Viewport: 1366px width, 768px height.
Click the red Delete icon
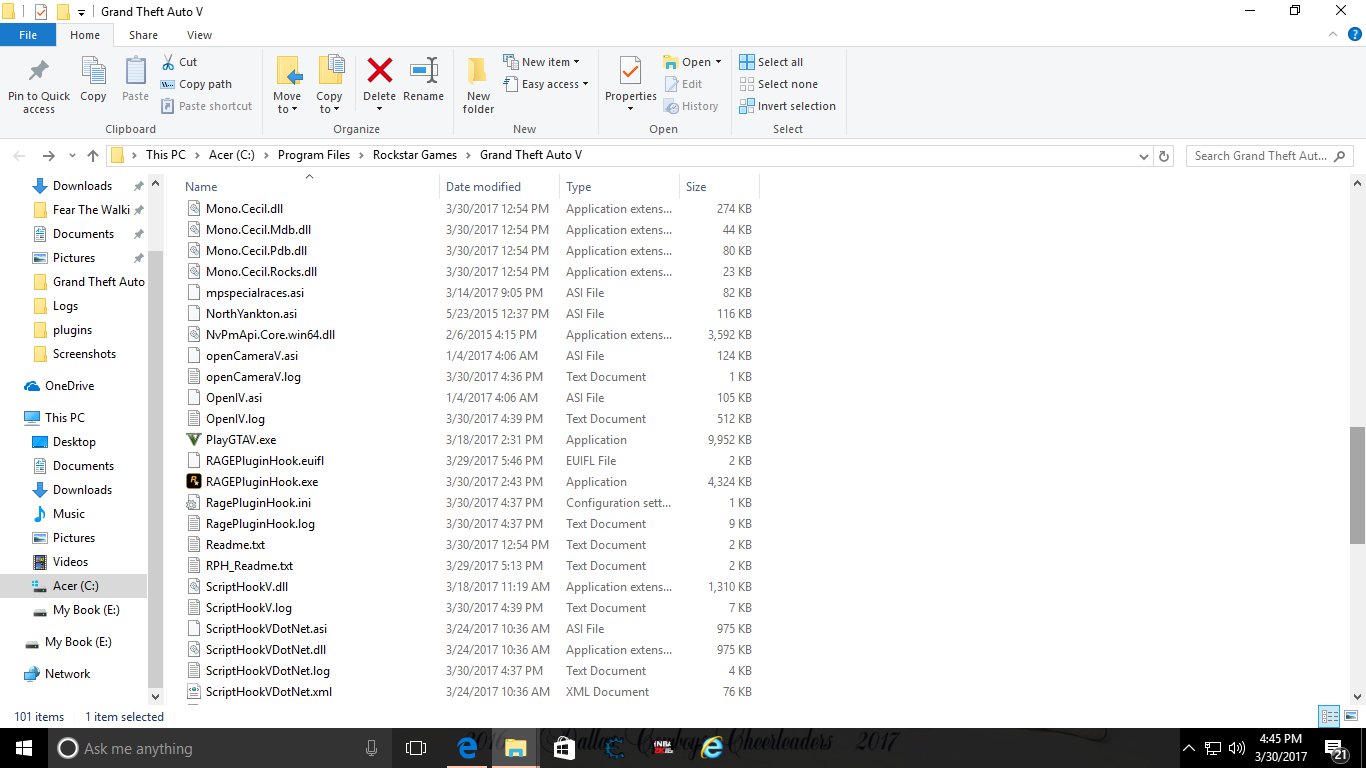click(x=379, y=71)
